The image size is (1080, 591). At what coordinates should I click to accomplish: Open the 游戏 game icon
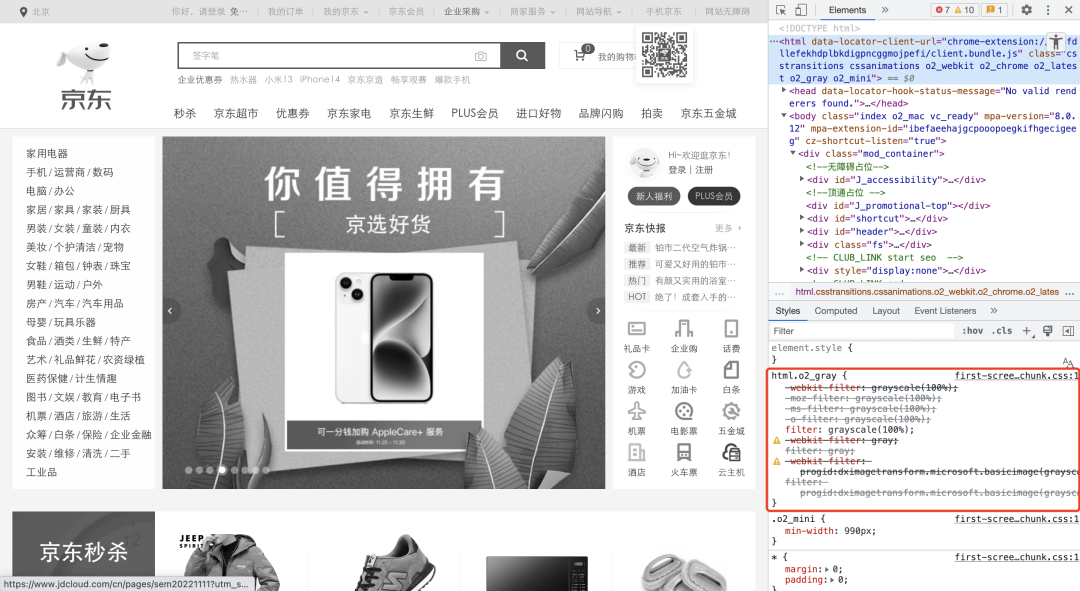coord(636,370)
